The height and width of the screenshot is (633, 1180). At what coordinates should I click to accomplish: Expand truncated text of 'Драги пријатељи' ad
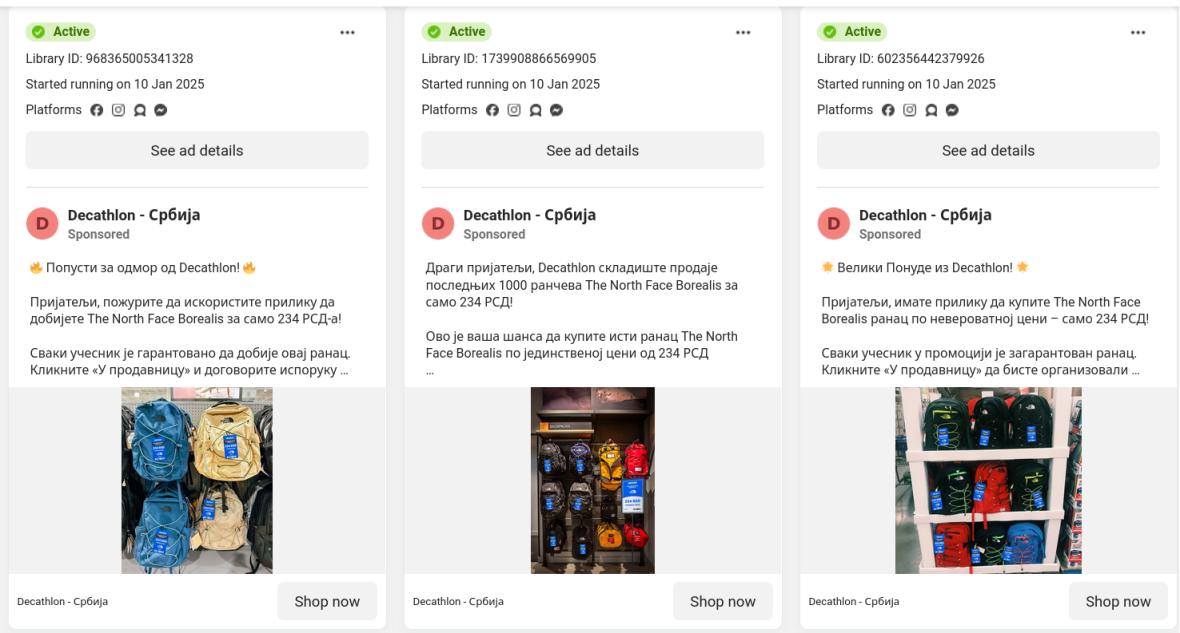click(x=430, y=372)
